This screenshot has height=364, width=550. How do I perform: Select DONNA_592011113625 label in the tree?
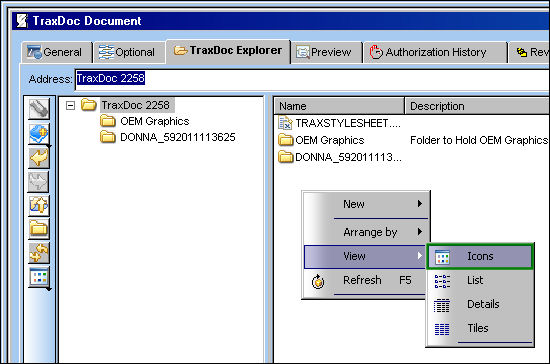[178, 137]
